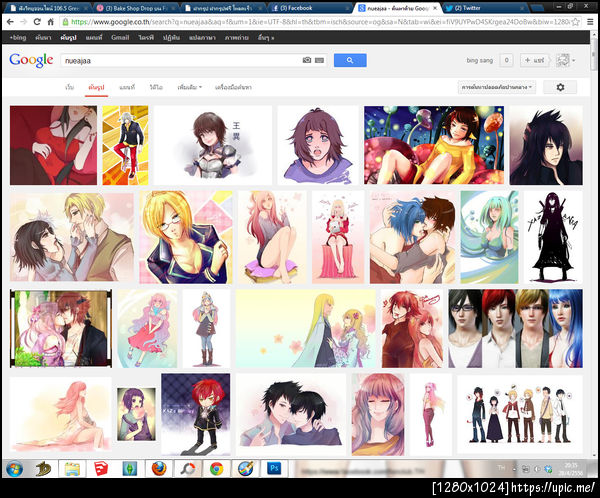Switch to the Maps results tab
The width and height of the screenshot is (600, 498).
(127, 87)
